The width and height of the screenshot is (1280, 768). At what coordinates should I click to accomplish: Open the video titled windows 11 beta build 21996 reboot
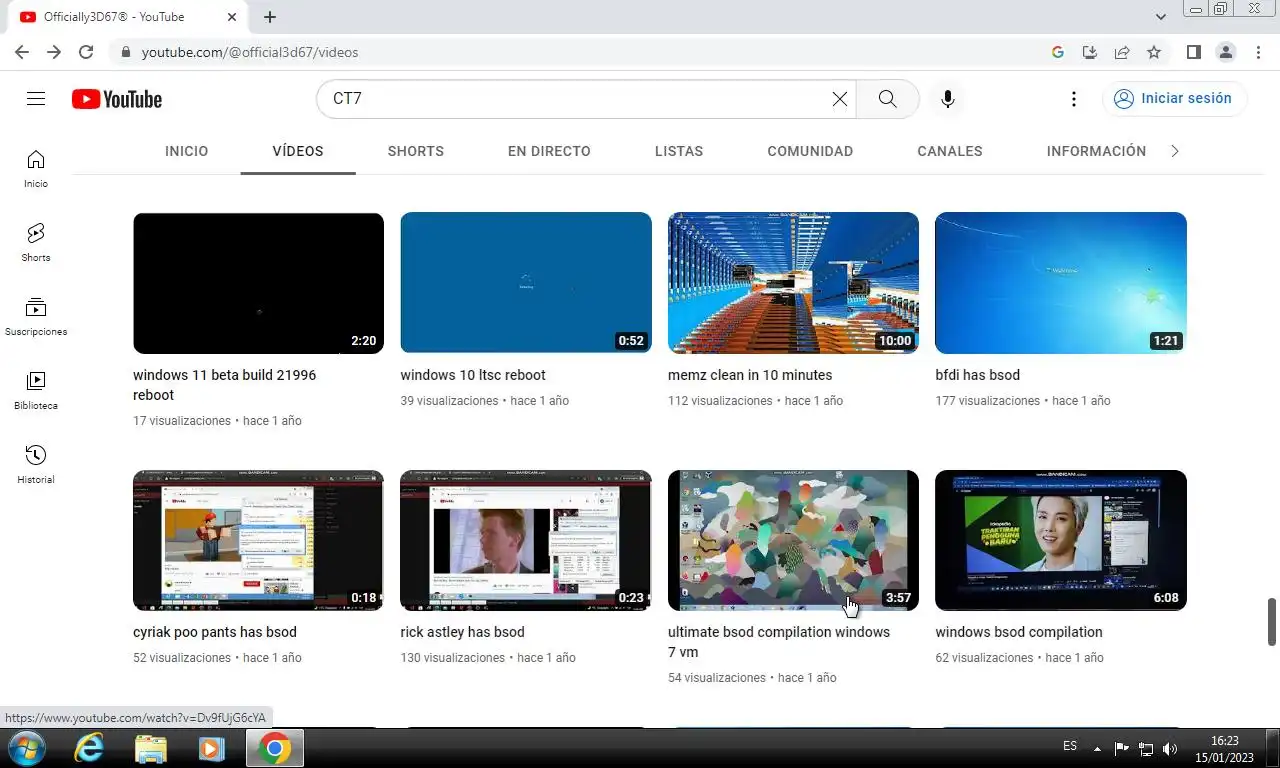224,385
